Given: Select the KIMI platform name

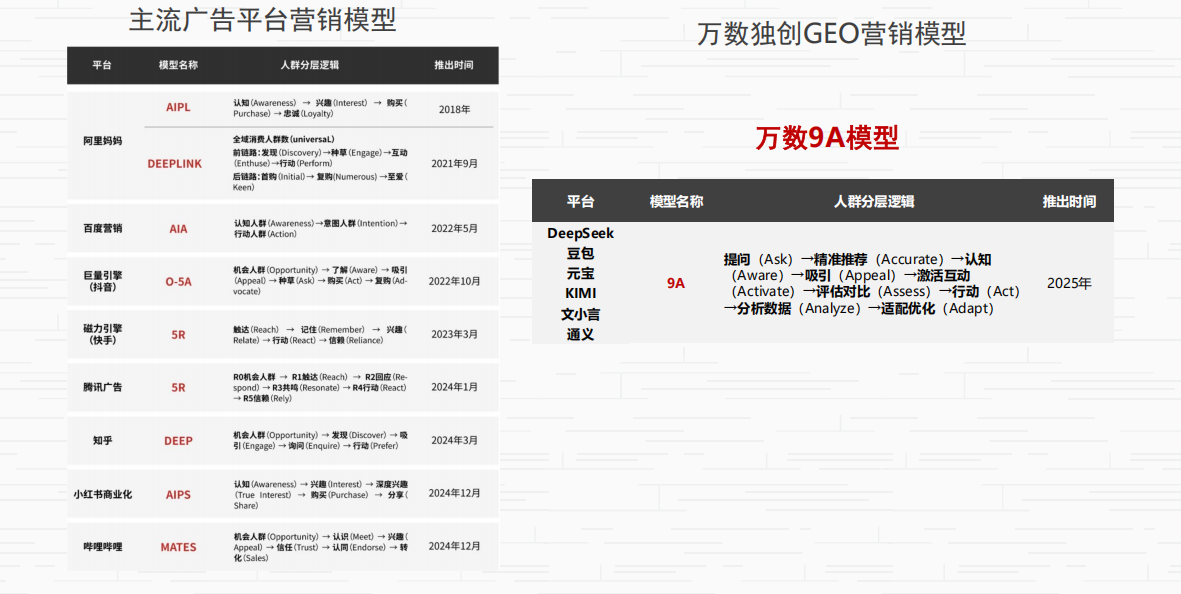Looking at the screenshot, I should pos(581,294).
